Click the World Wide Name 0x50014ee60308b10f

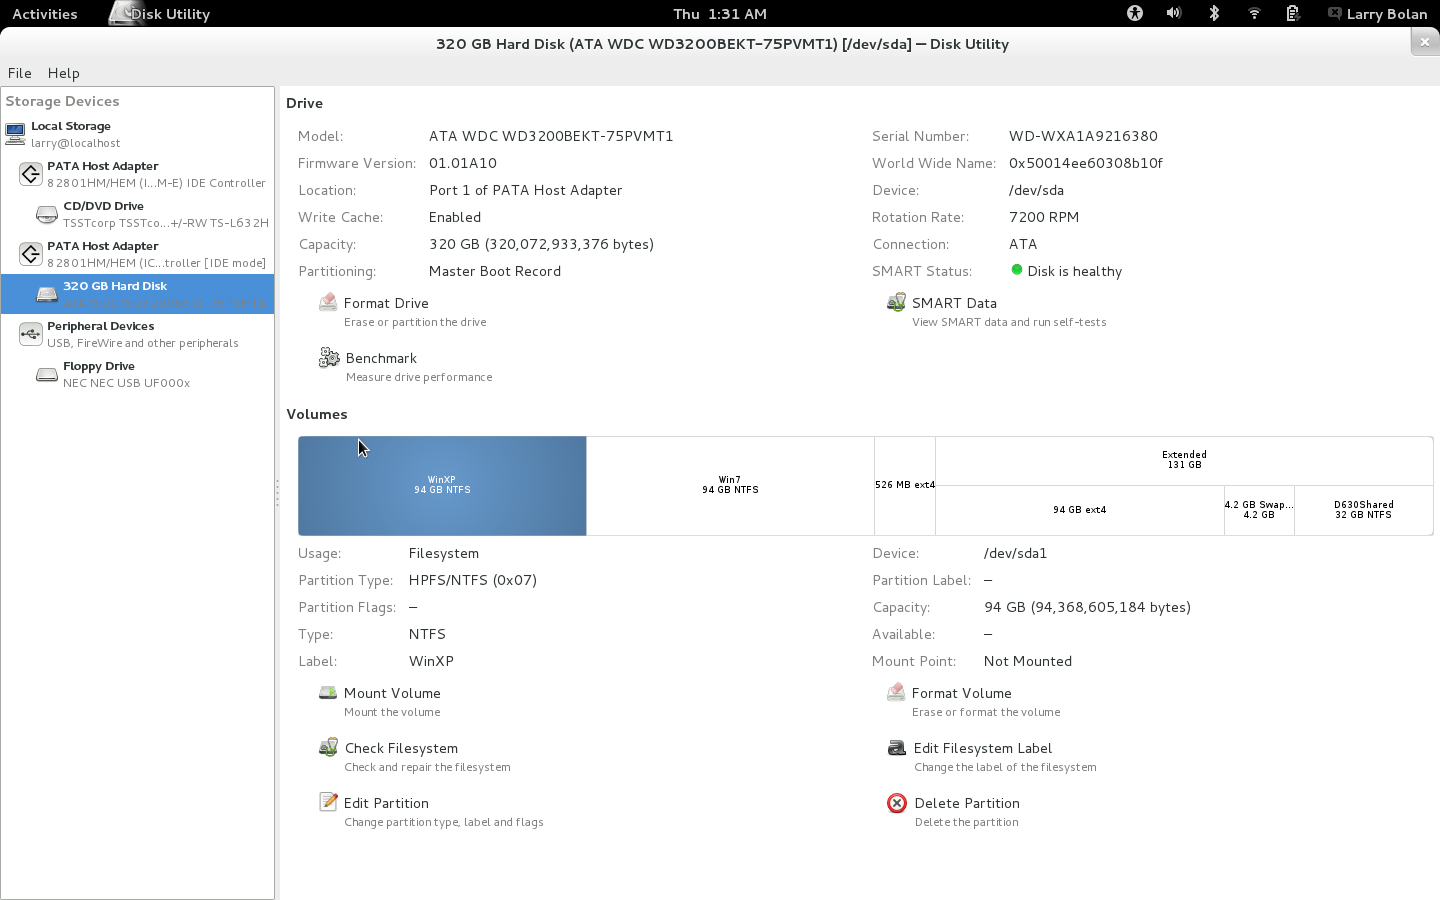[x=1086, y=163]
